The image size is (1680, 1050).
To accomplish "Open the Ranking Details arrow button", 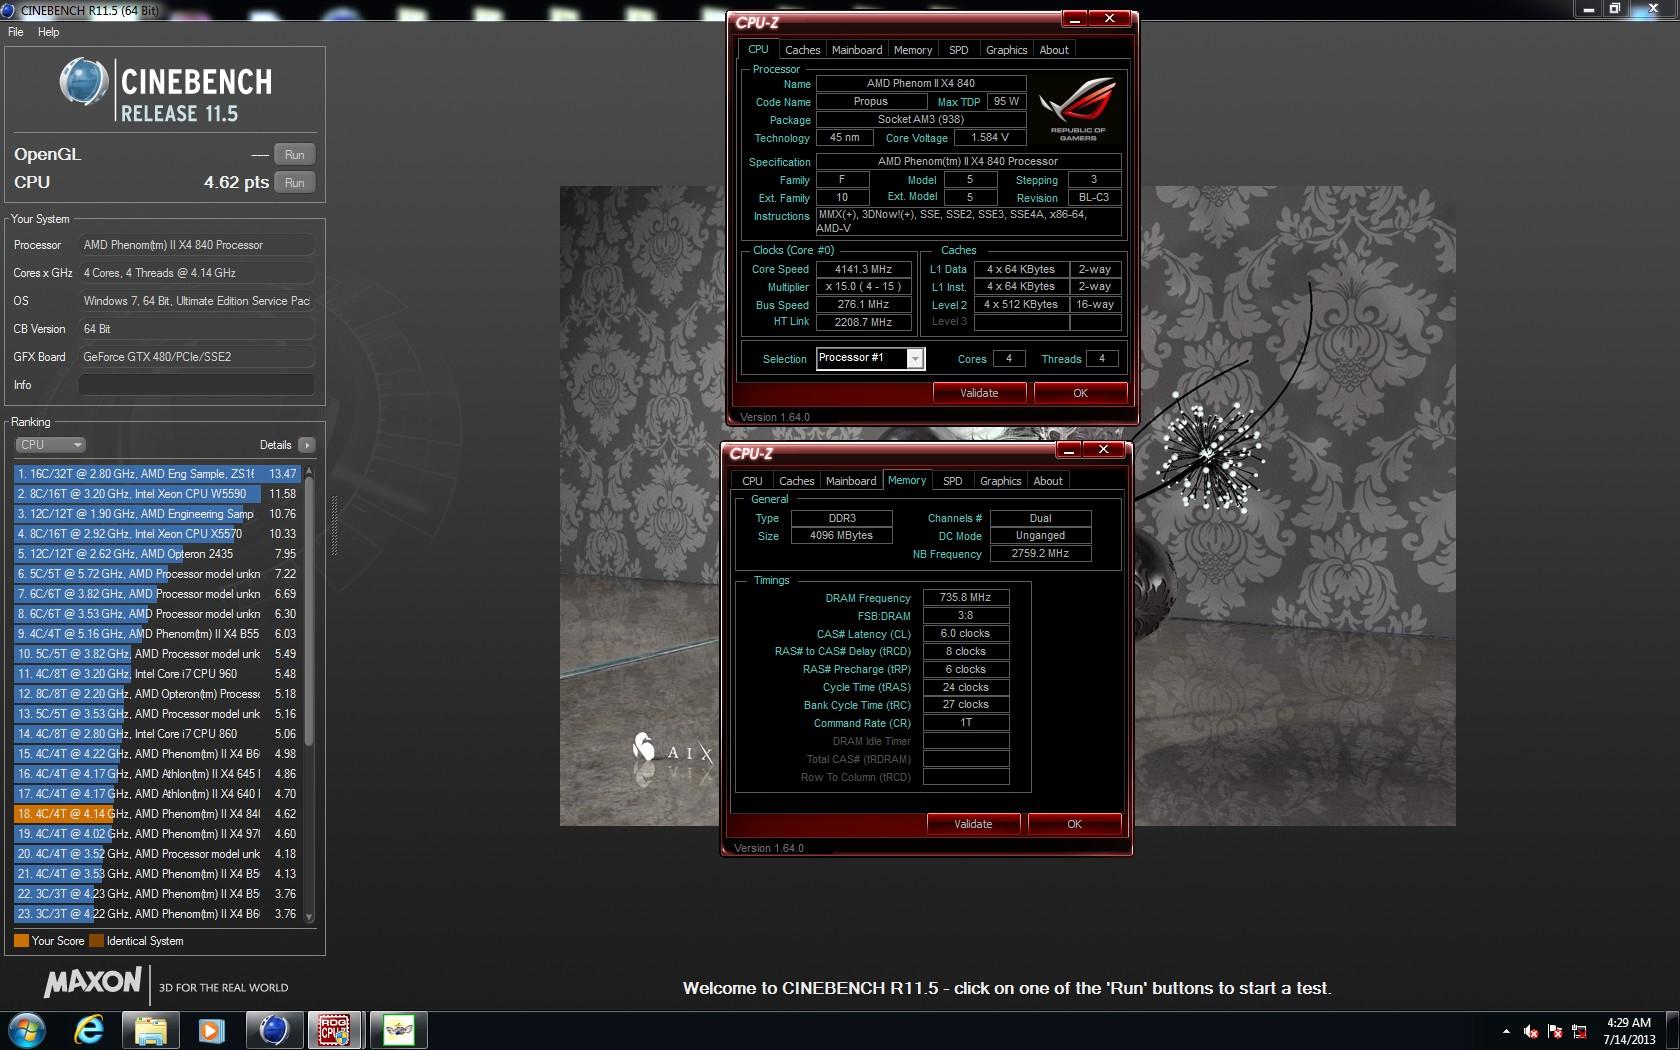I will [x=306, y=445].
